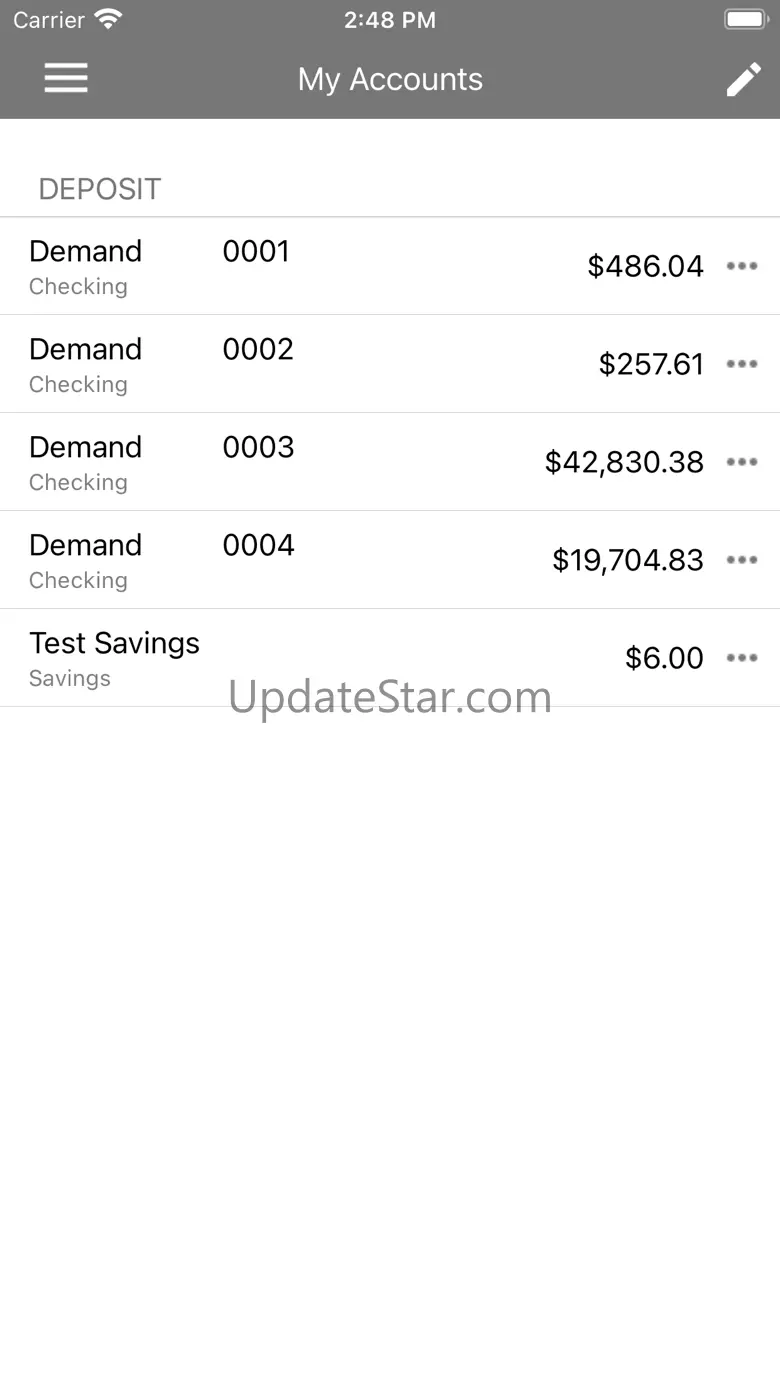Viewport: 780px width, 1387px height.
Task: Open the hamburger navigation menu
Action: click(66, 79)
